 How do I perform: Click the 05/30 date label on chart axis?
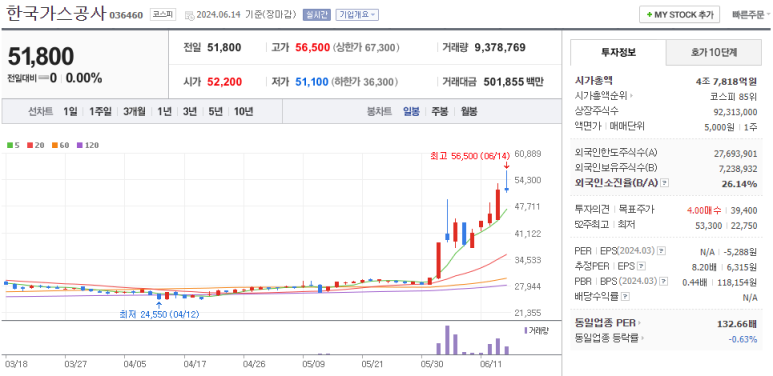[x=432, y=364]
